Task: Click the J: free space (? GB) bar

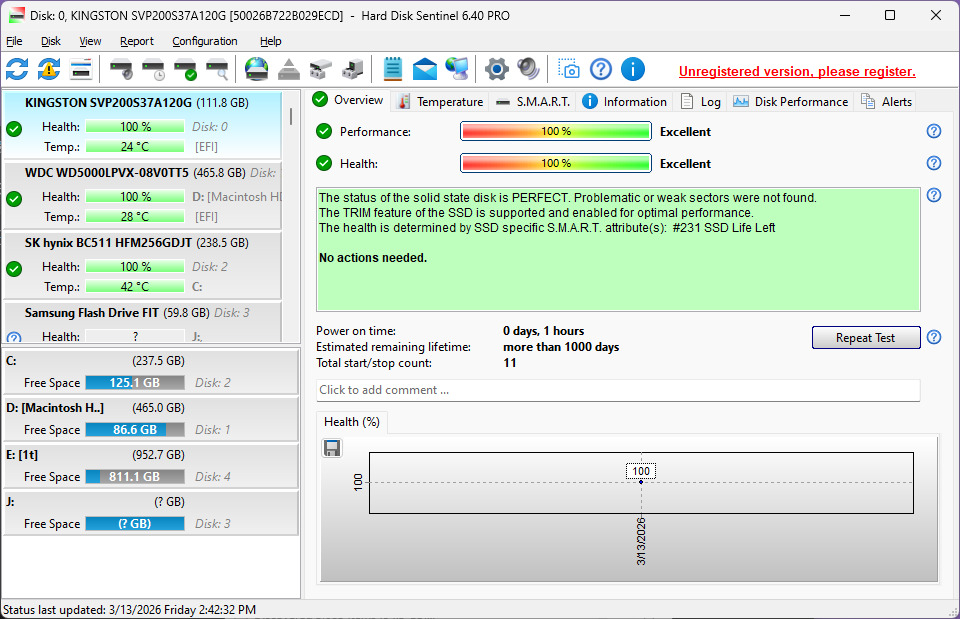Action: (x=135, y=523)
